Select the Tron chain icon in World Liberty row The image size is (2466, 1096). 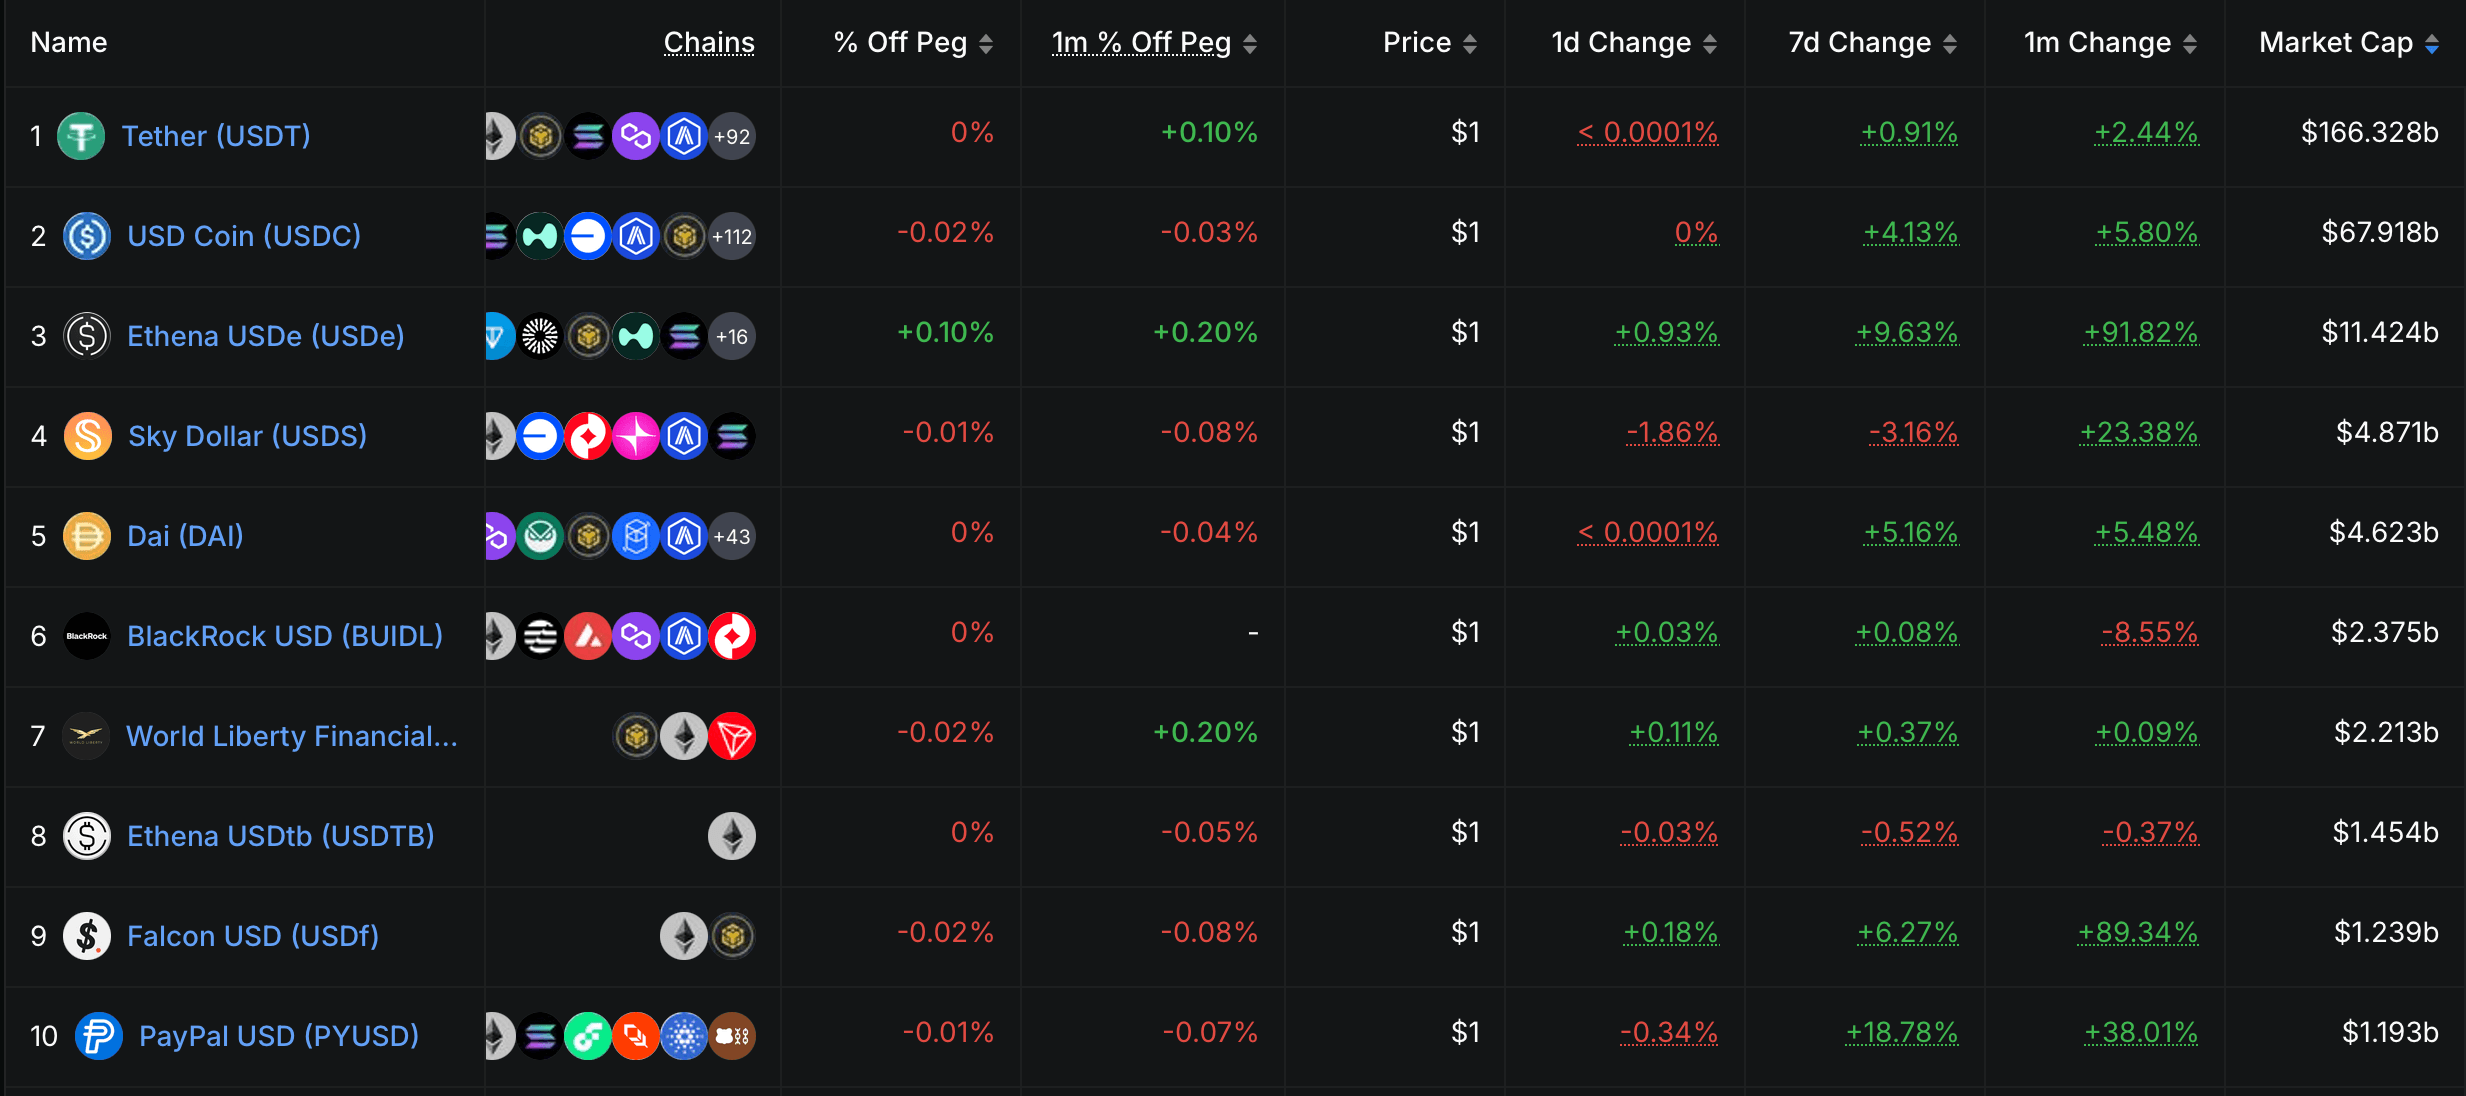click(732, 736)
